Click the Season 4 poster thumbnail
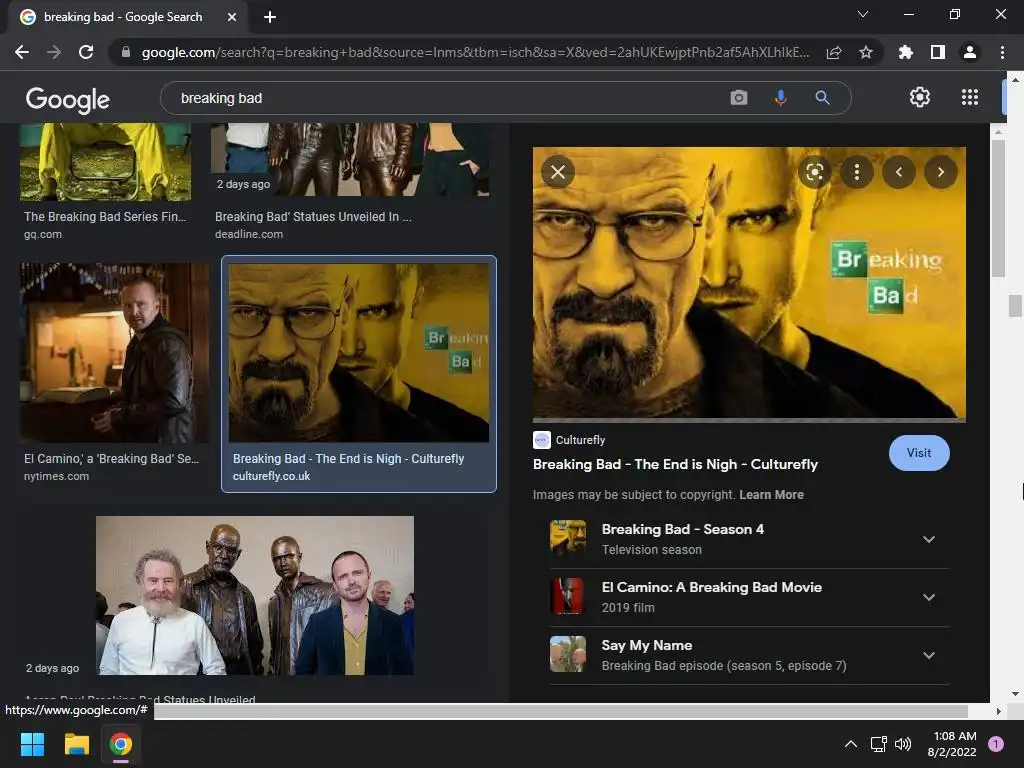The width and height of the screenshot is (1024, 768). (568, 538)
